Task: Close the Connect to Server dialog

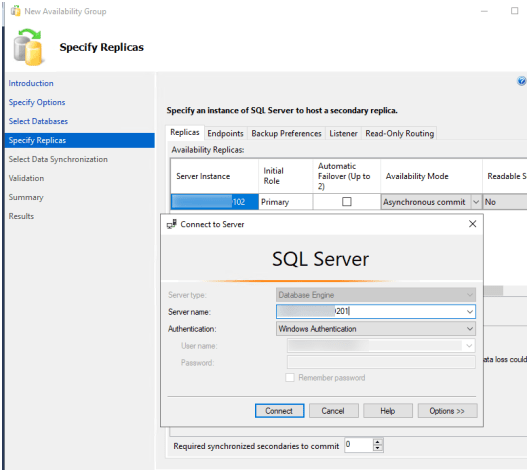Action: (x=472, y=224)
